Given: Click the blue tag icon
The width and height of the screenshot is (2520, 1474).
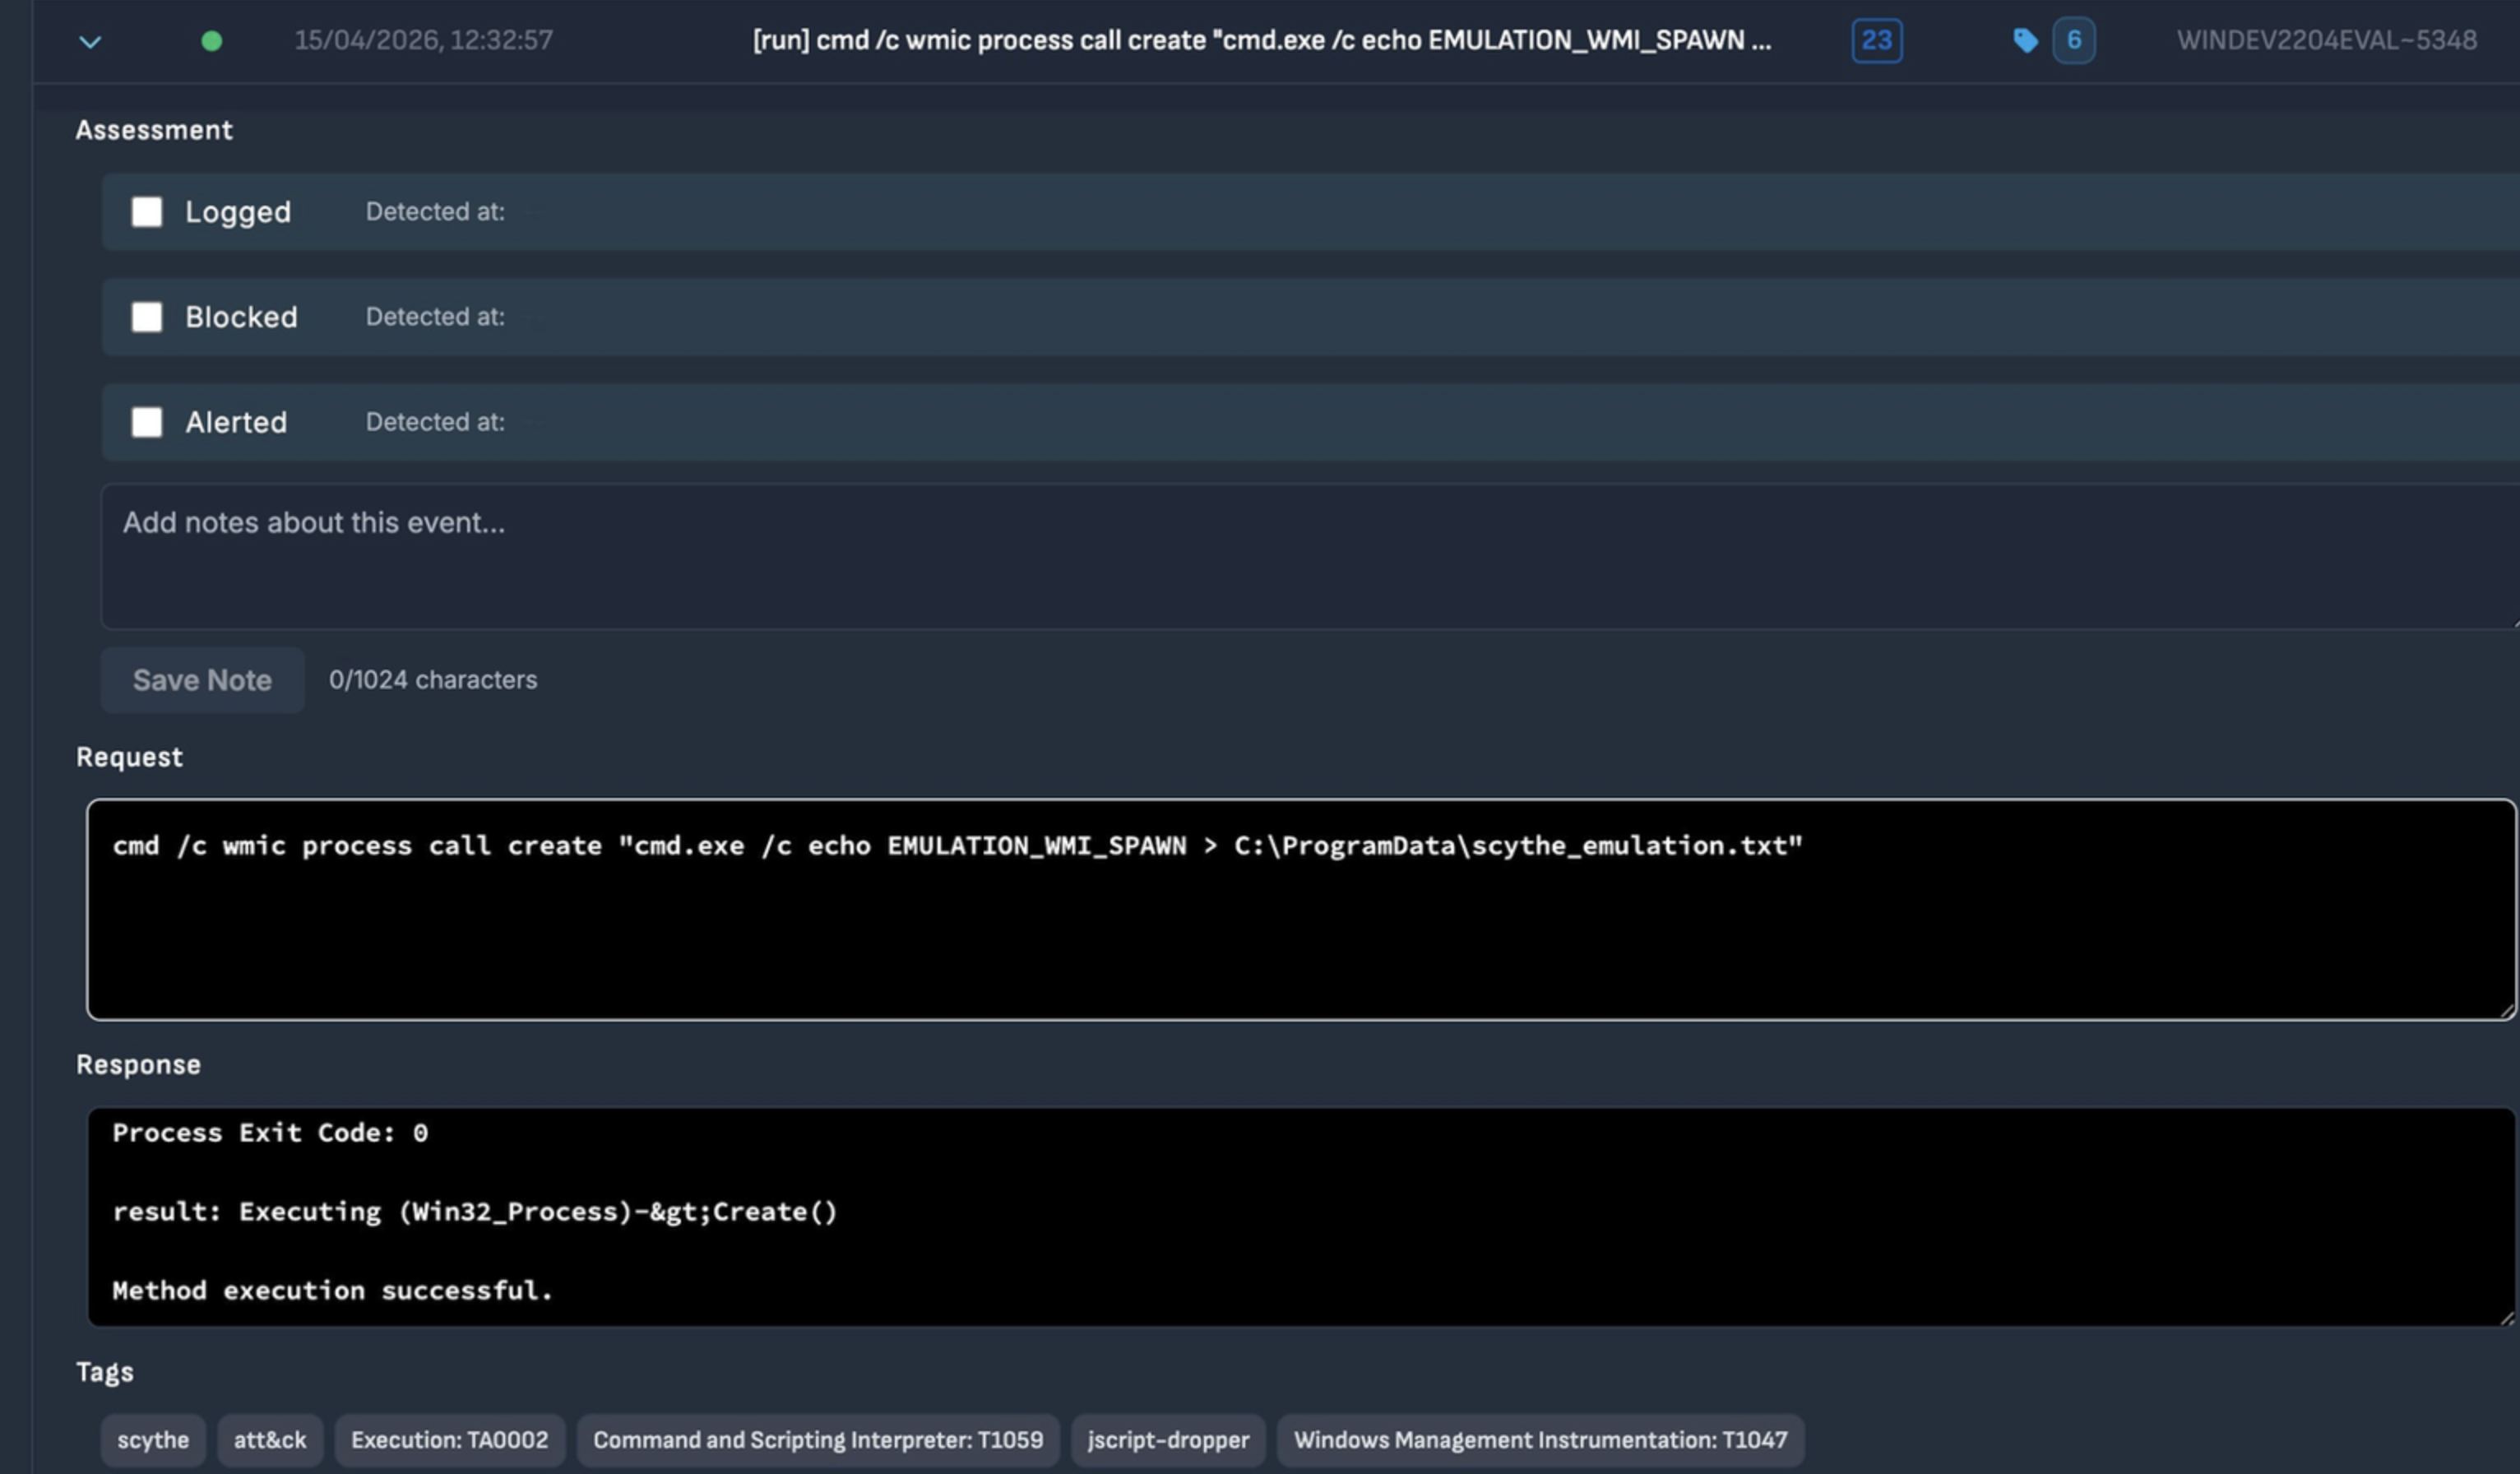Looking at the screenshot, I should click(x=2025, y=41).
